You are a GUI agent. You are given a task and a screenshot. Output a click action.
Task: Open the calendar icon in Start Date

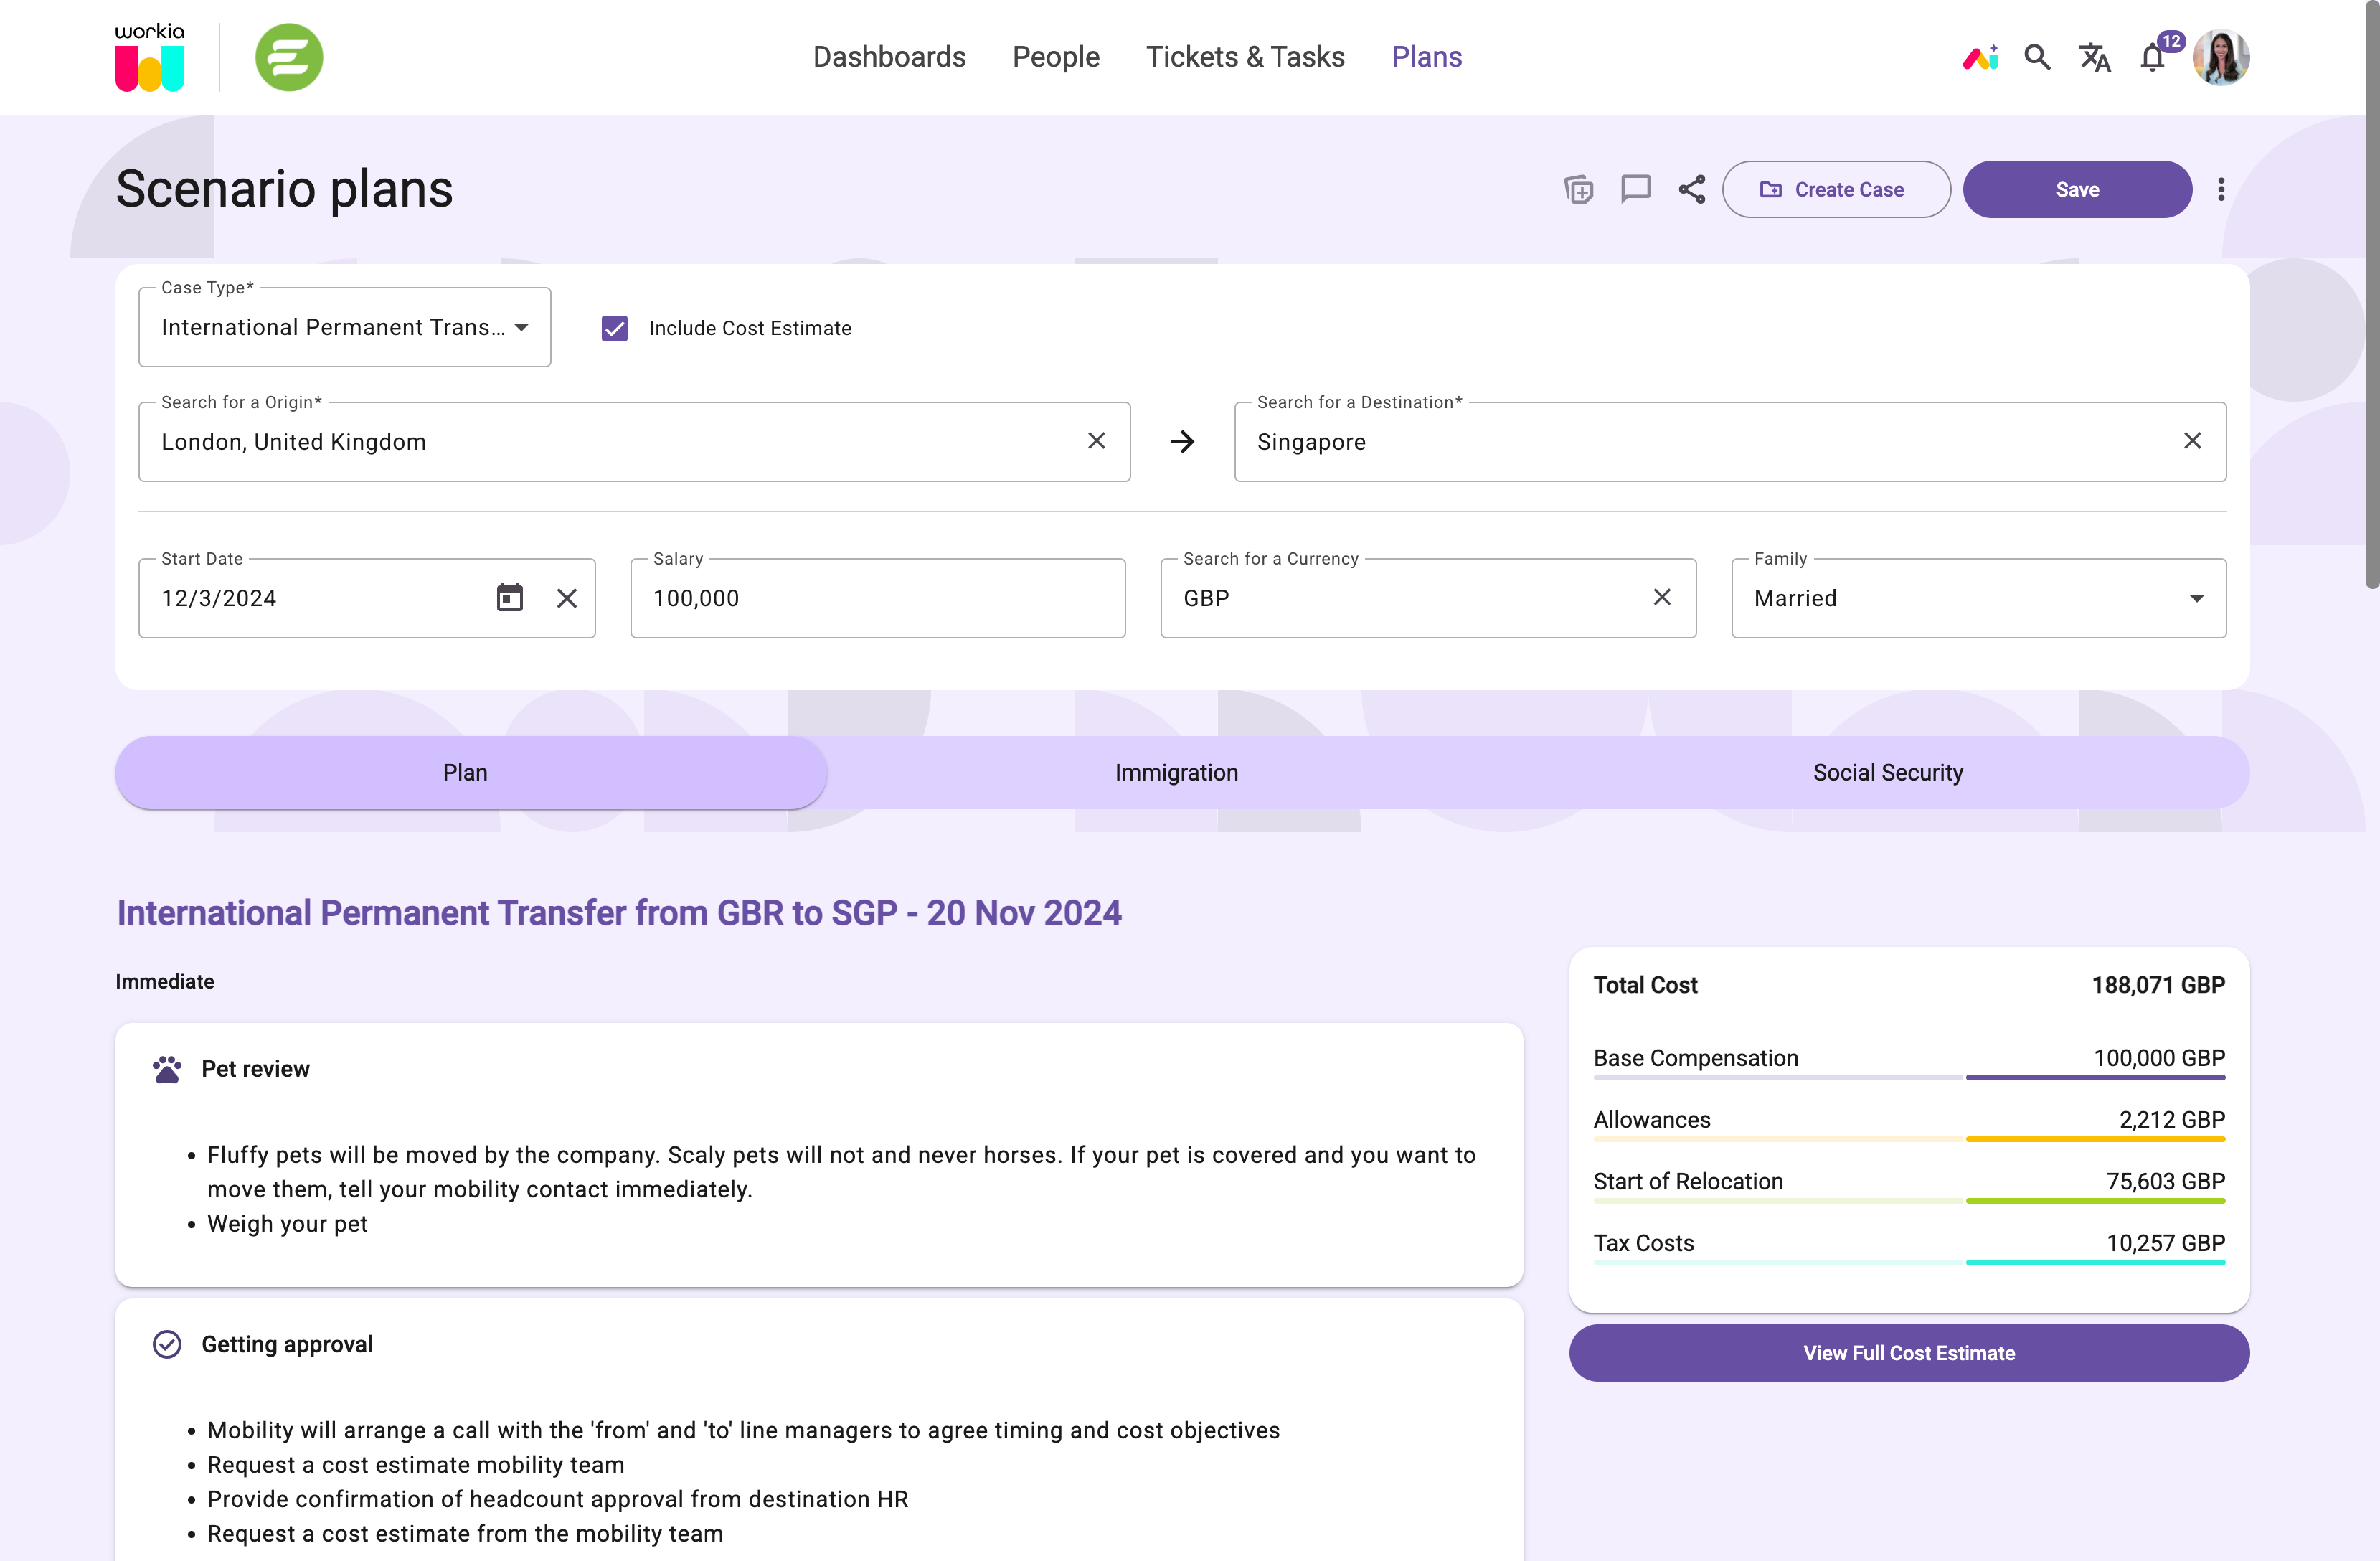[510, 597]
